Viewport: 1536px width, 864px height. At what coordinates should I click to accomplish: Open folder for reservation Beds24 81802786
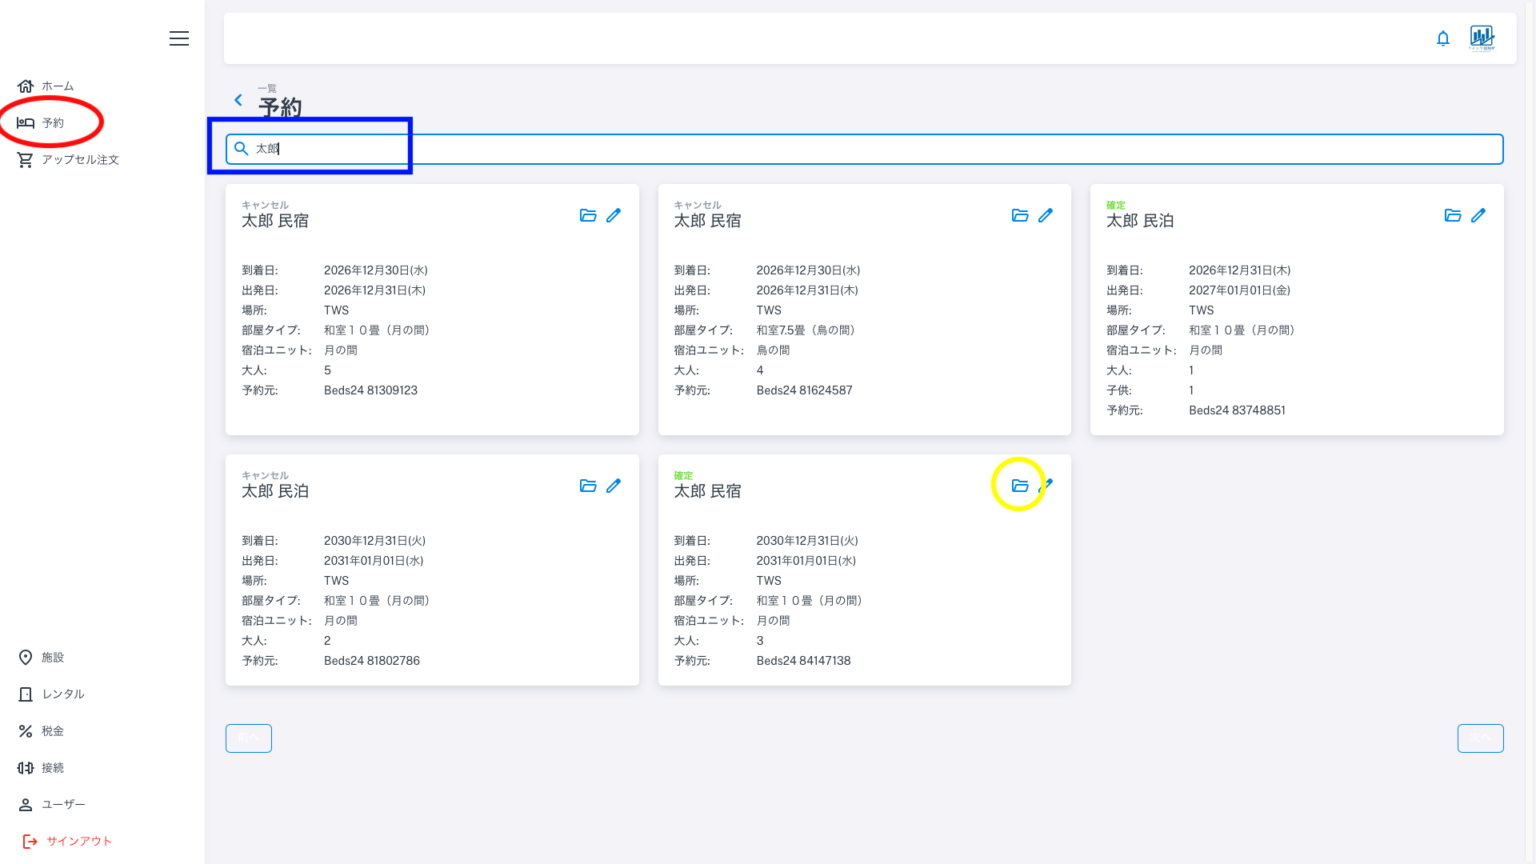point(588,486)
